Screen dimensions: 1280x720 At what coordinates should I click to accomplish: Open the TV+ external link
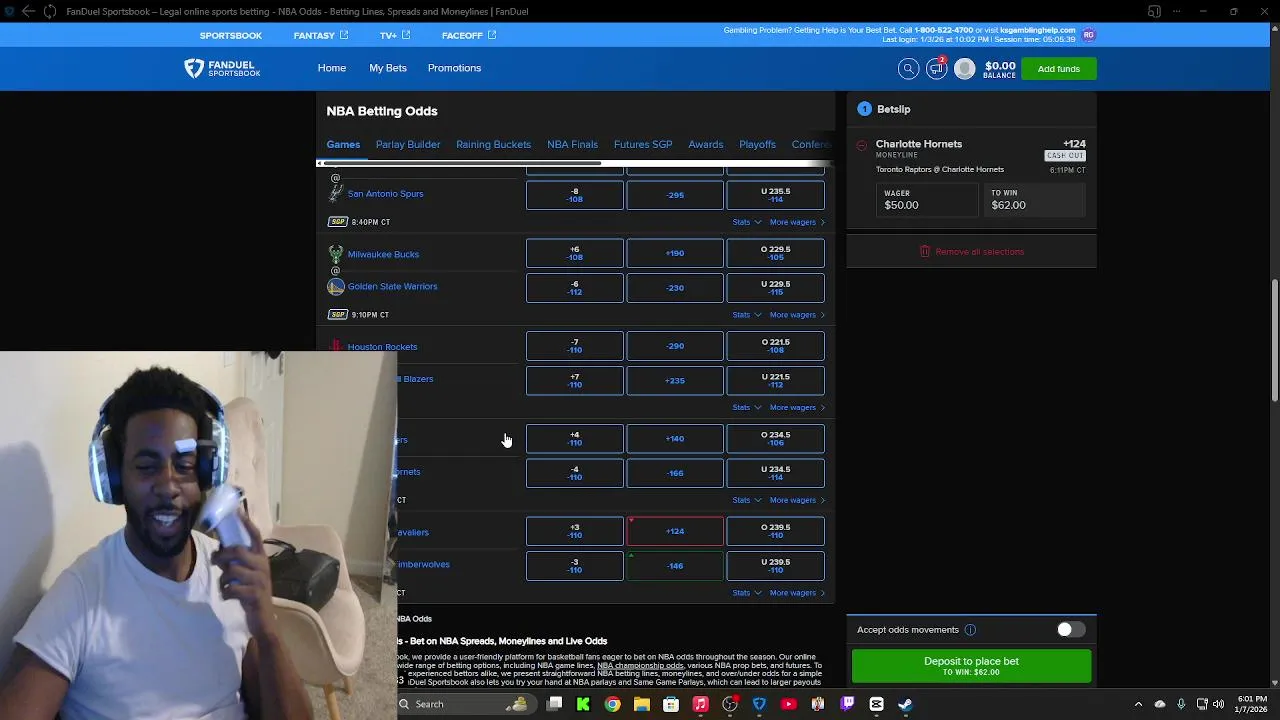pos(395,35)
